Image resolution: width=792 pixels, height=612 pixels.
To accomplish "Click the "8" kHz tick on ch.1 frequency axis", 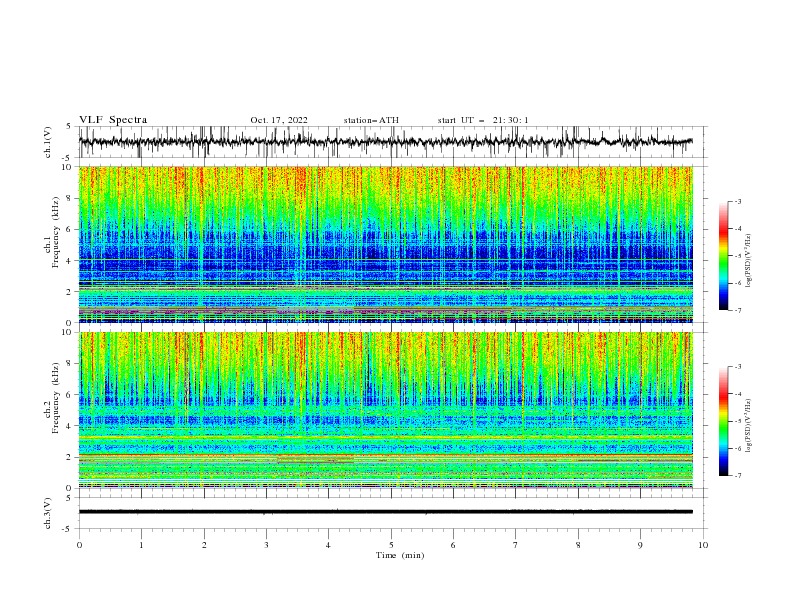I will [69, 198].
